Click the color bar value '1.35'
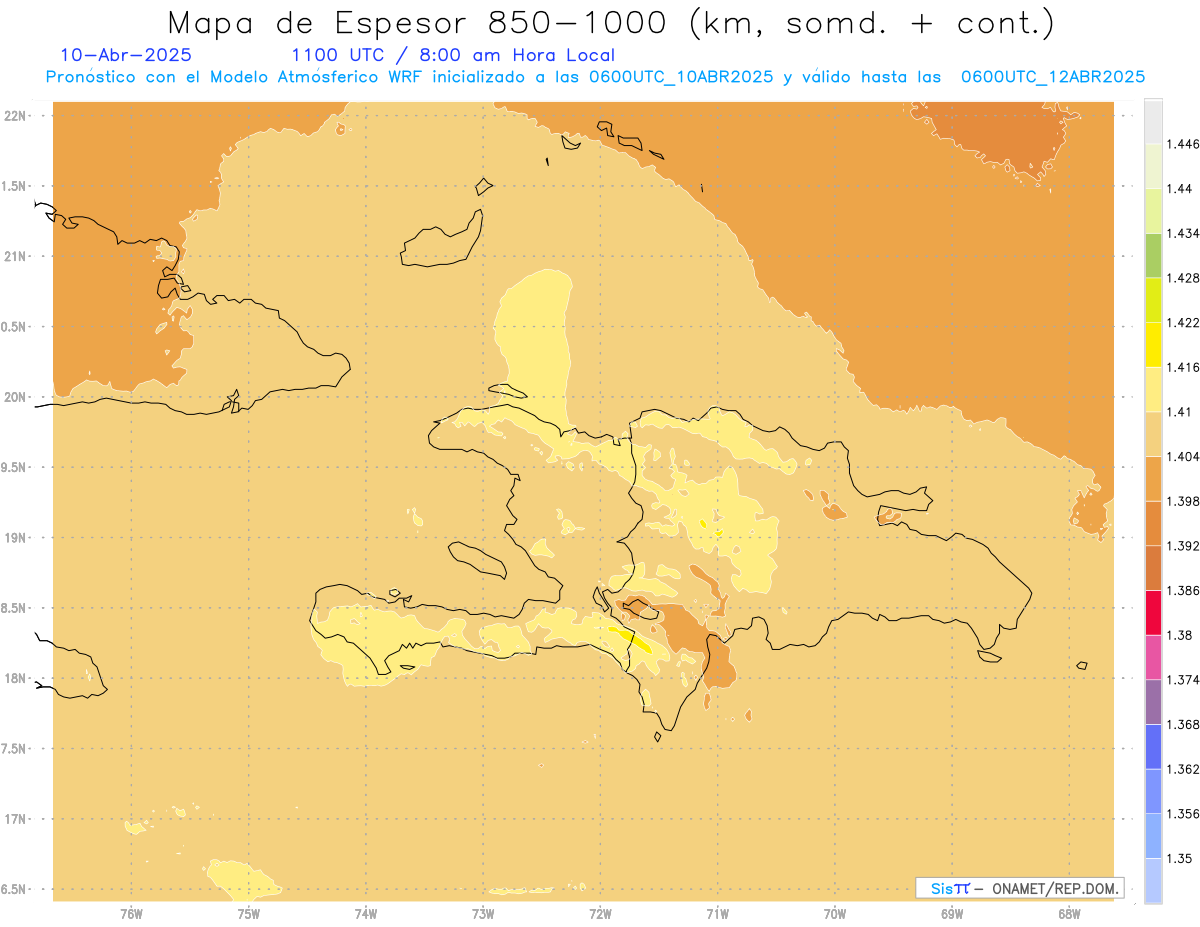This screenshot has height=927, width=1200. pyautogui.click(x=1180, y=858)
